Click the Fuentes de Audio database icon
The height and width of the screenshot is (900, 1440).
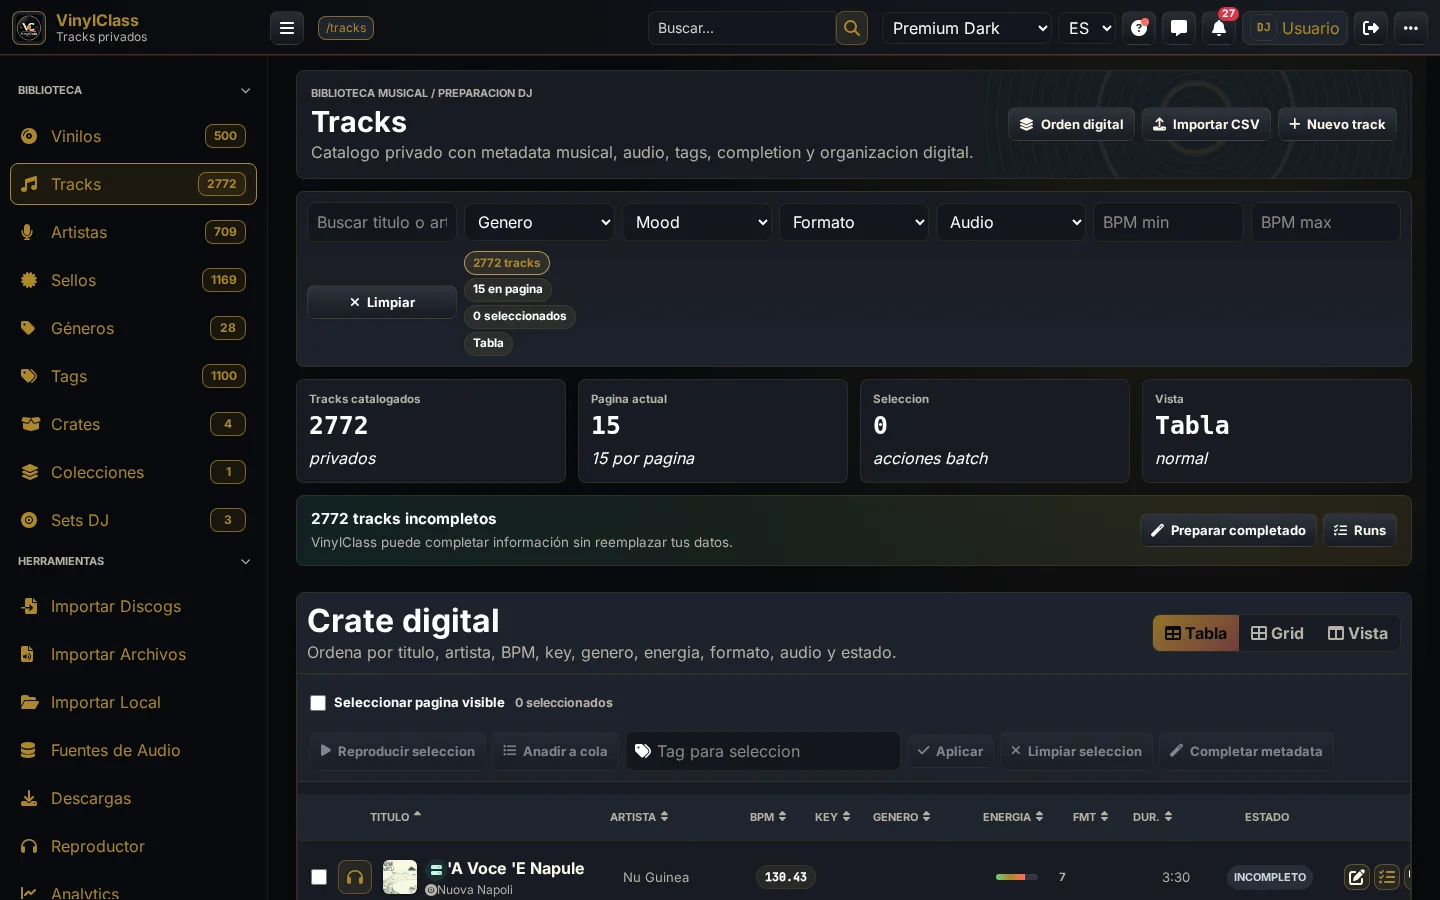coord(29,750)
